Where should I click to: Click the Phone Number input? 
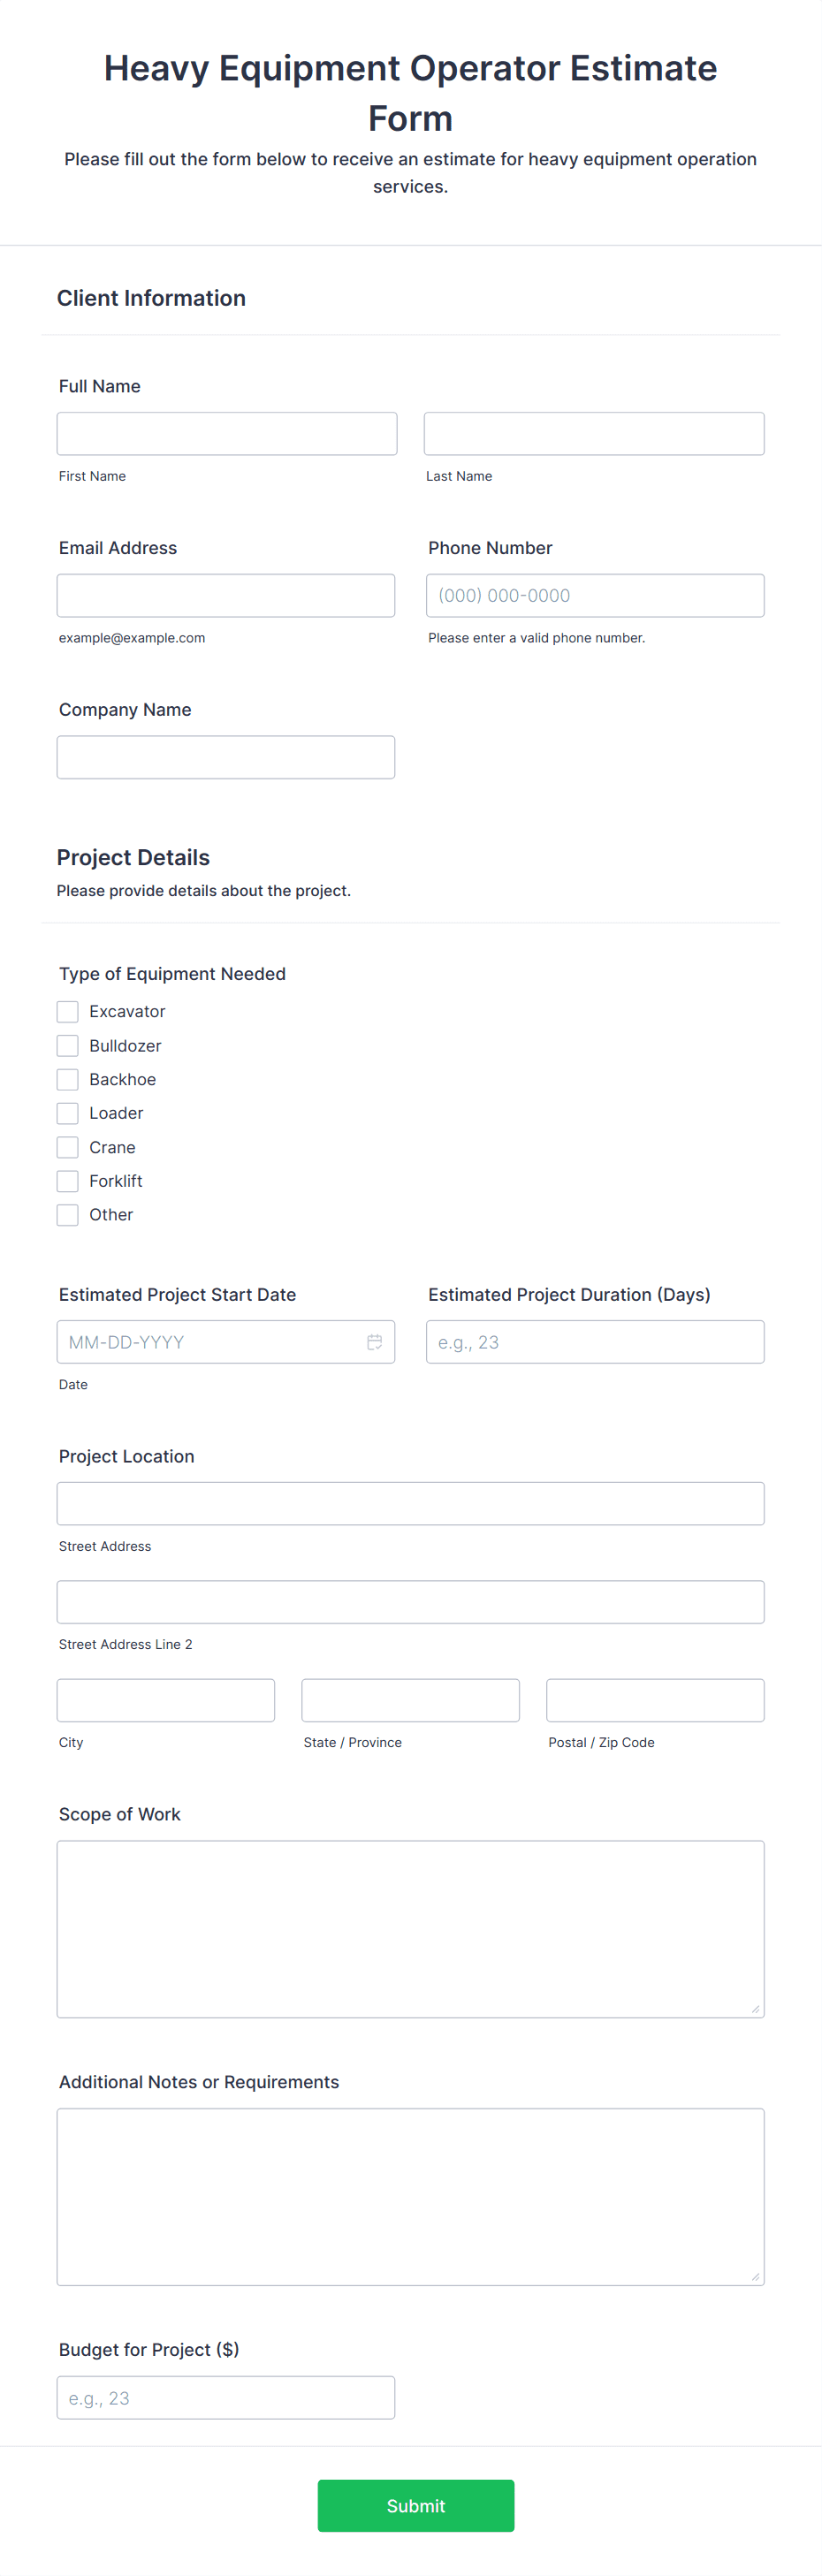[x=594, y=595]
